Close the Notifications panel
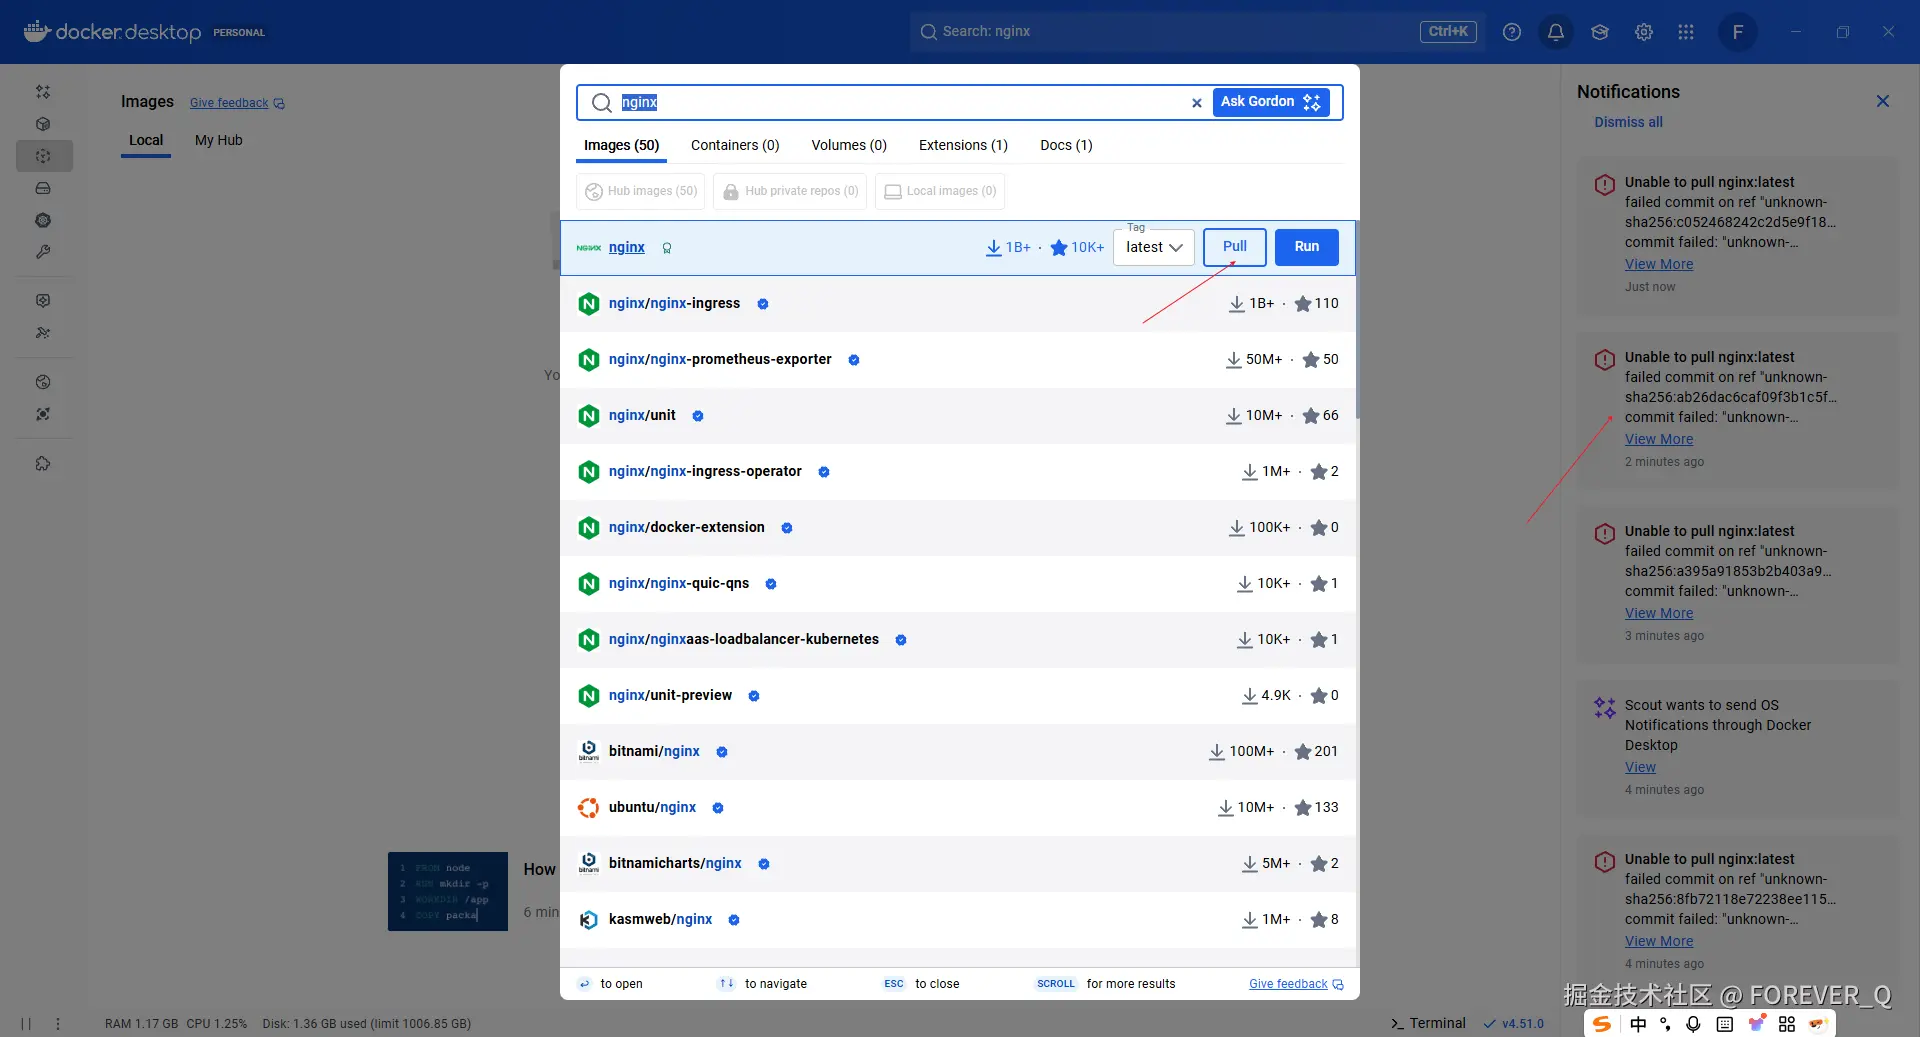Screen dimensions: 1920x1037 (1883, 101)
